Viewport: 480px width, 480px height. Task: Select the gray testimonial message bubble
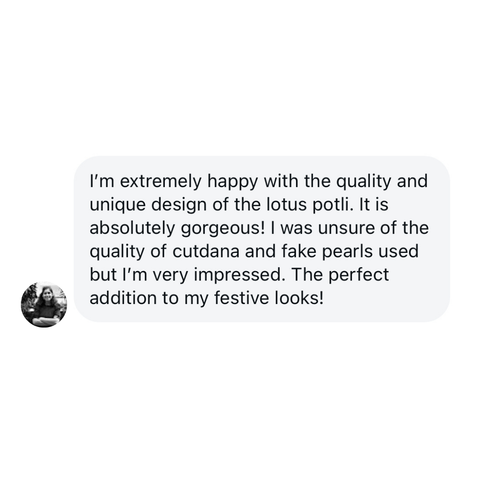tap(262, 239)
